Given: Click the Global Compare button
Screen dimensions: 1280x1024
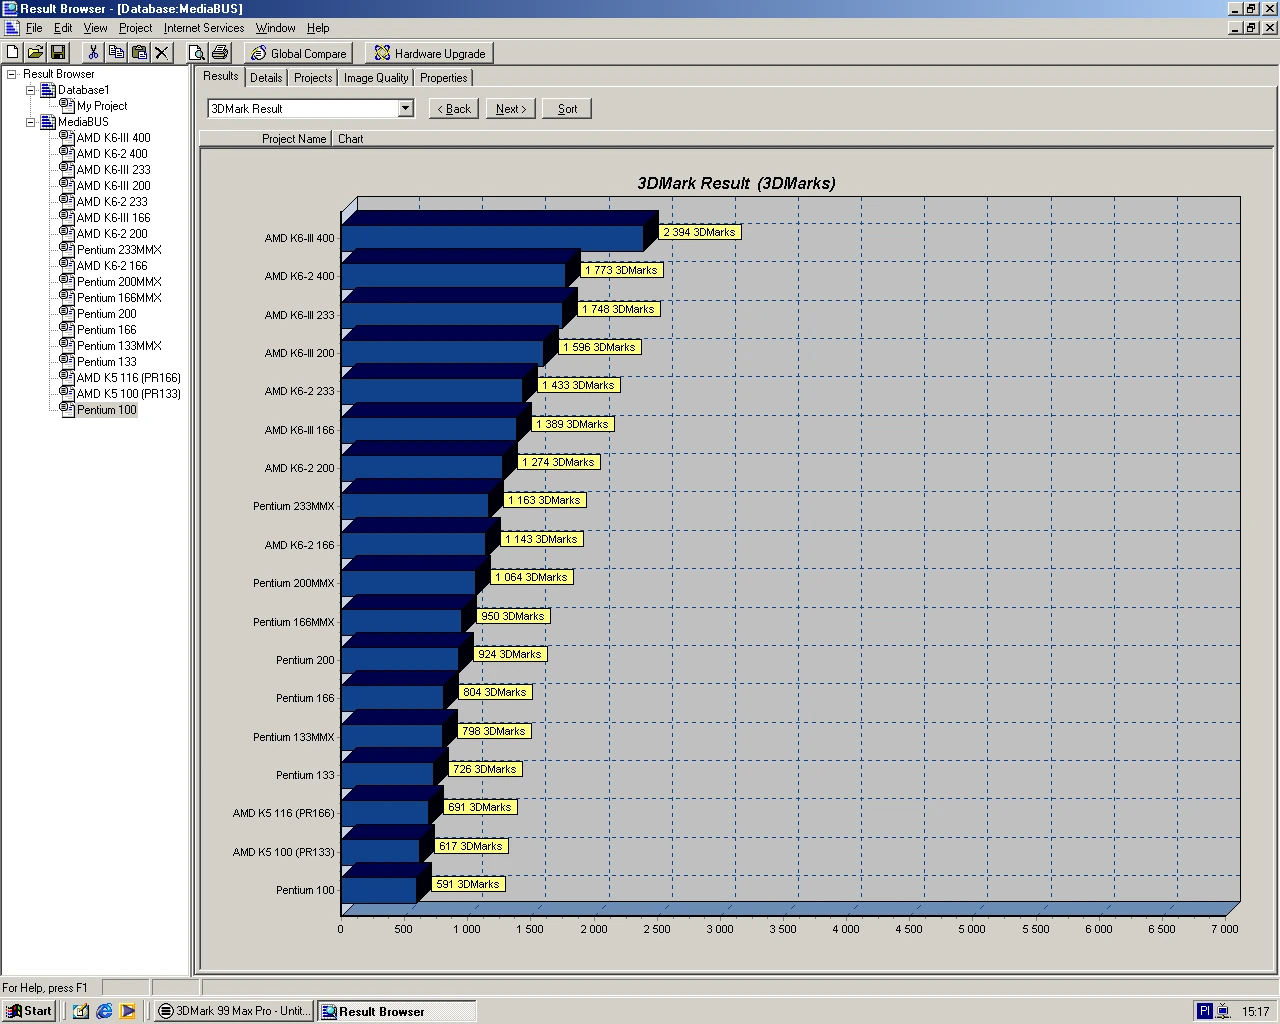Looking at the screenshot, I should click(299, 53).
